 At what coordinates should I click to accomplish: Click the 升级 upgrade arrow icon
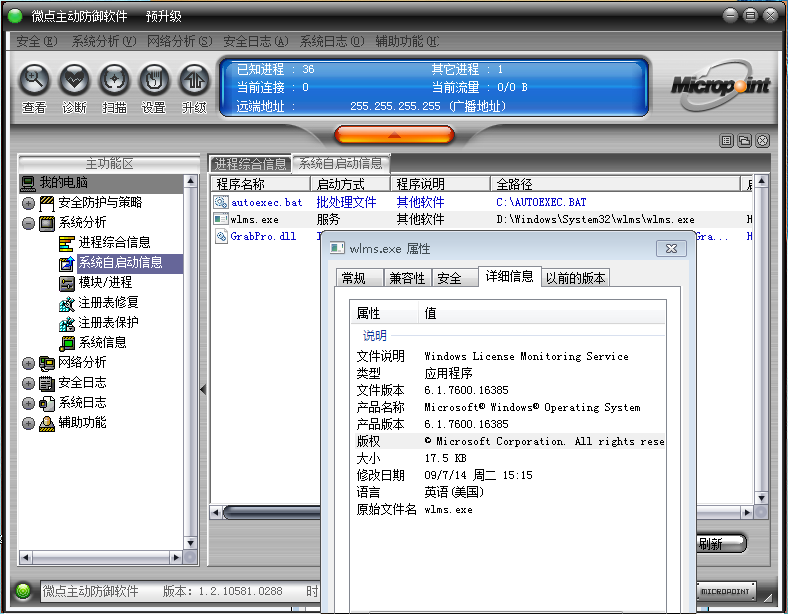point(194,80)
